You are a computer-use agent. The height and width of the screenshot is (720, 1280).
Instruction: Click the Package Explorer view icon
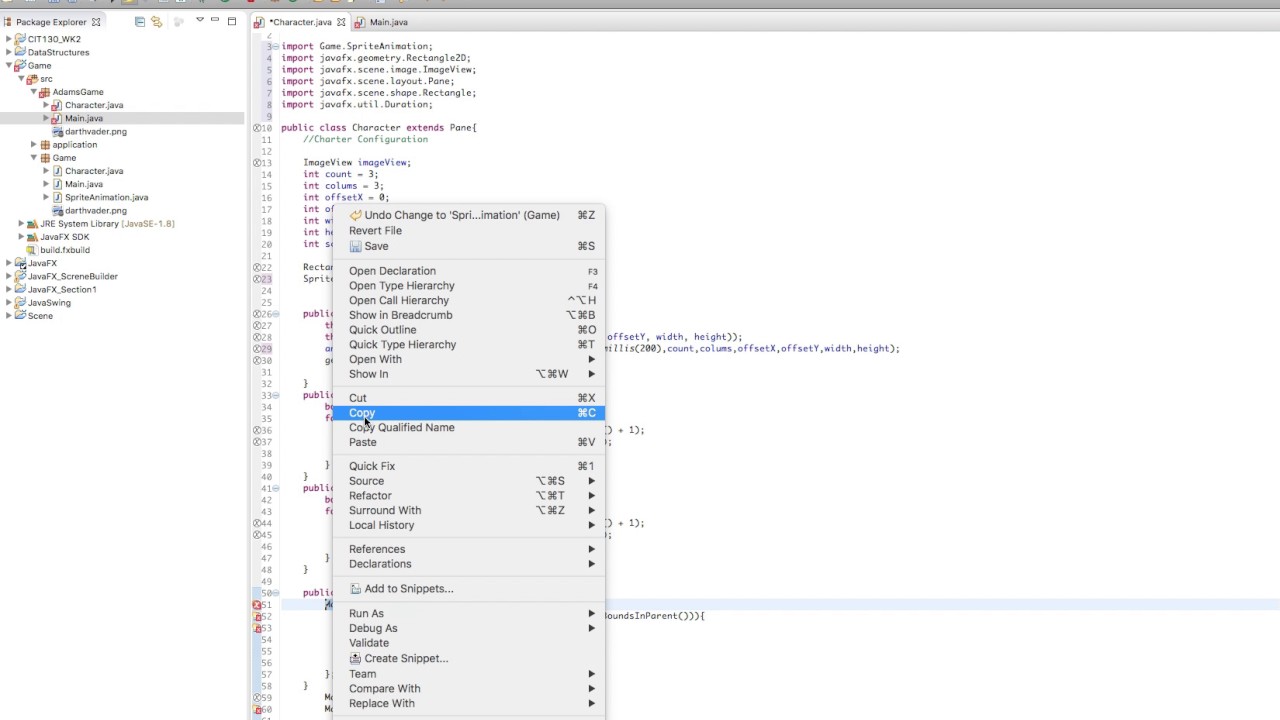[x=8, y=22]
